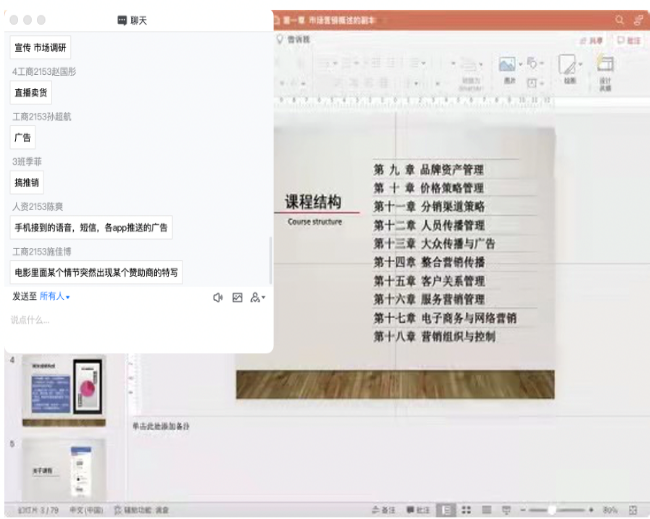Click the 设计灵感 design ideas icon
The width and height of the screenshot is (650, 519).
605,68
